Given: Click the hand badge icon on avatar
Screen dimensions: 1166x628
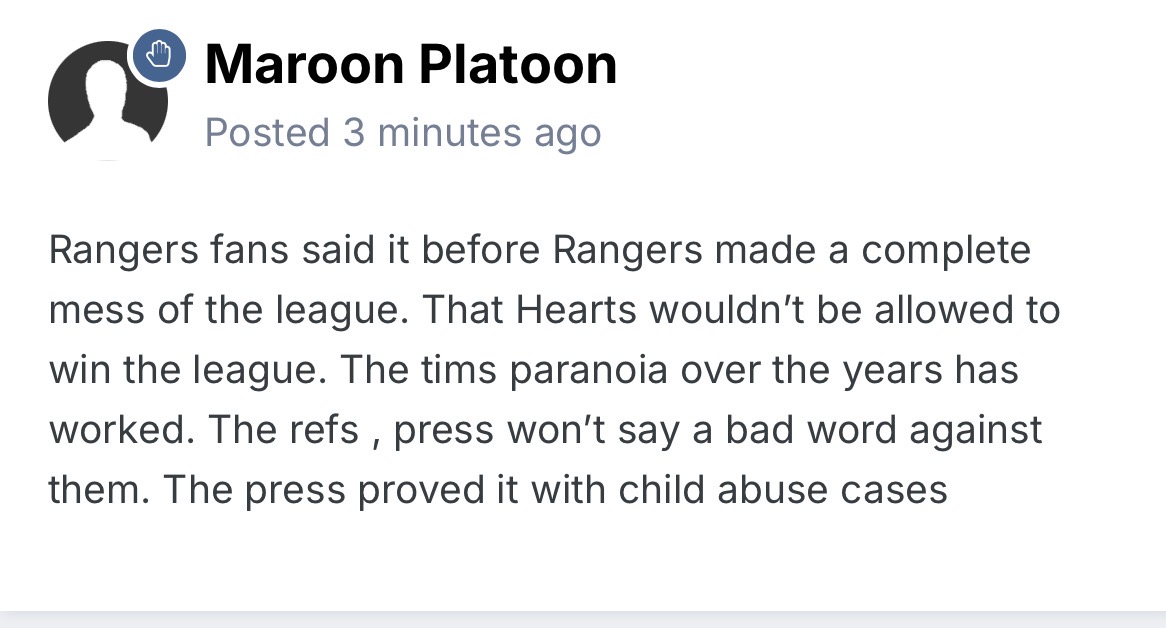Looking at the screenshot, I should (159, 56).
